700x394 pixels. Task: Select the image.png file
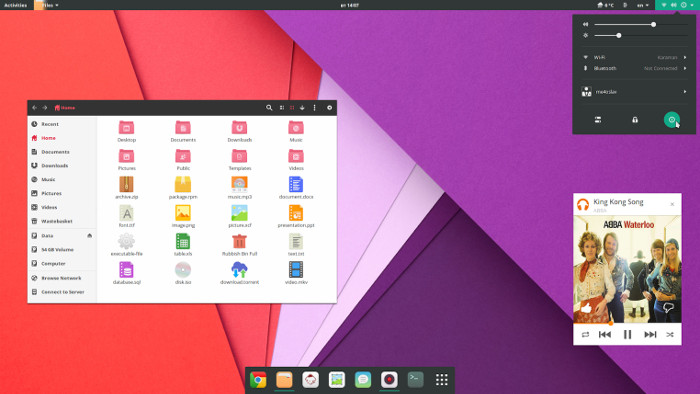tap(183, 213)
